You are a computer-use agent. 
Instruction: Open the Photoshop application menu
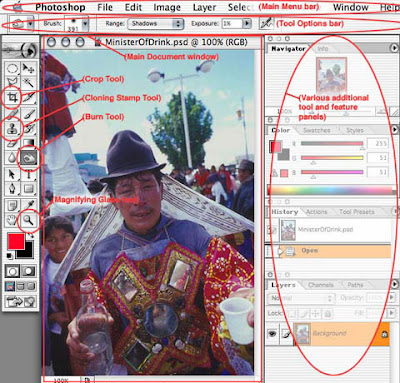click(60, 7)
